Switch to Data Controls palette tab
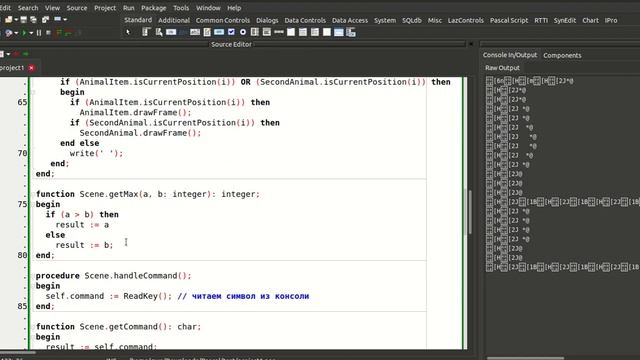The image size is (640, 360). coord(305,20)
